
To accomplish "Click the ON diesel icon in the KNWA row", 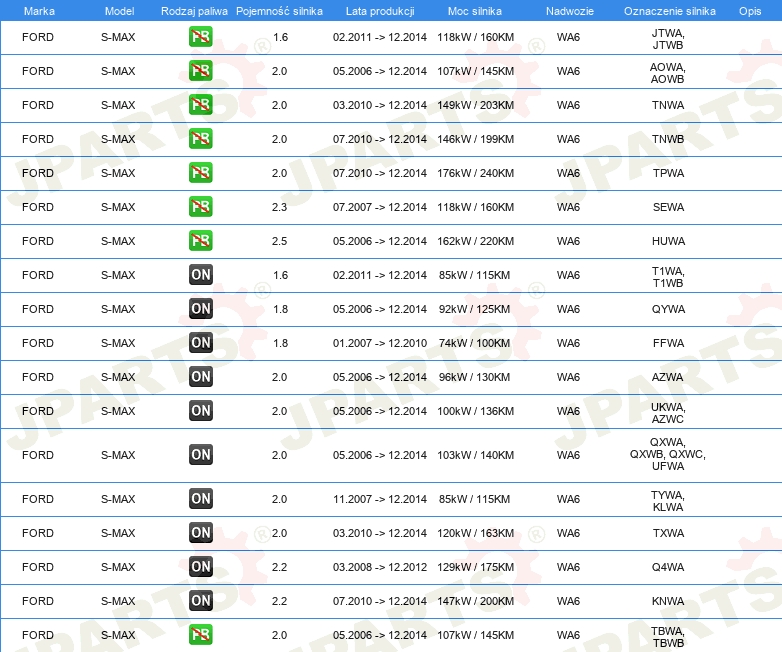I will 200,601.
